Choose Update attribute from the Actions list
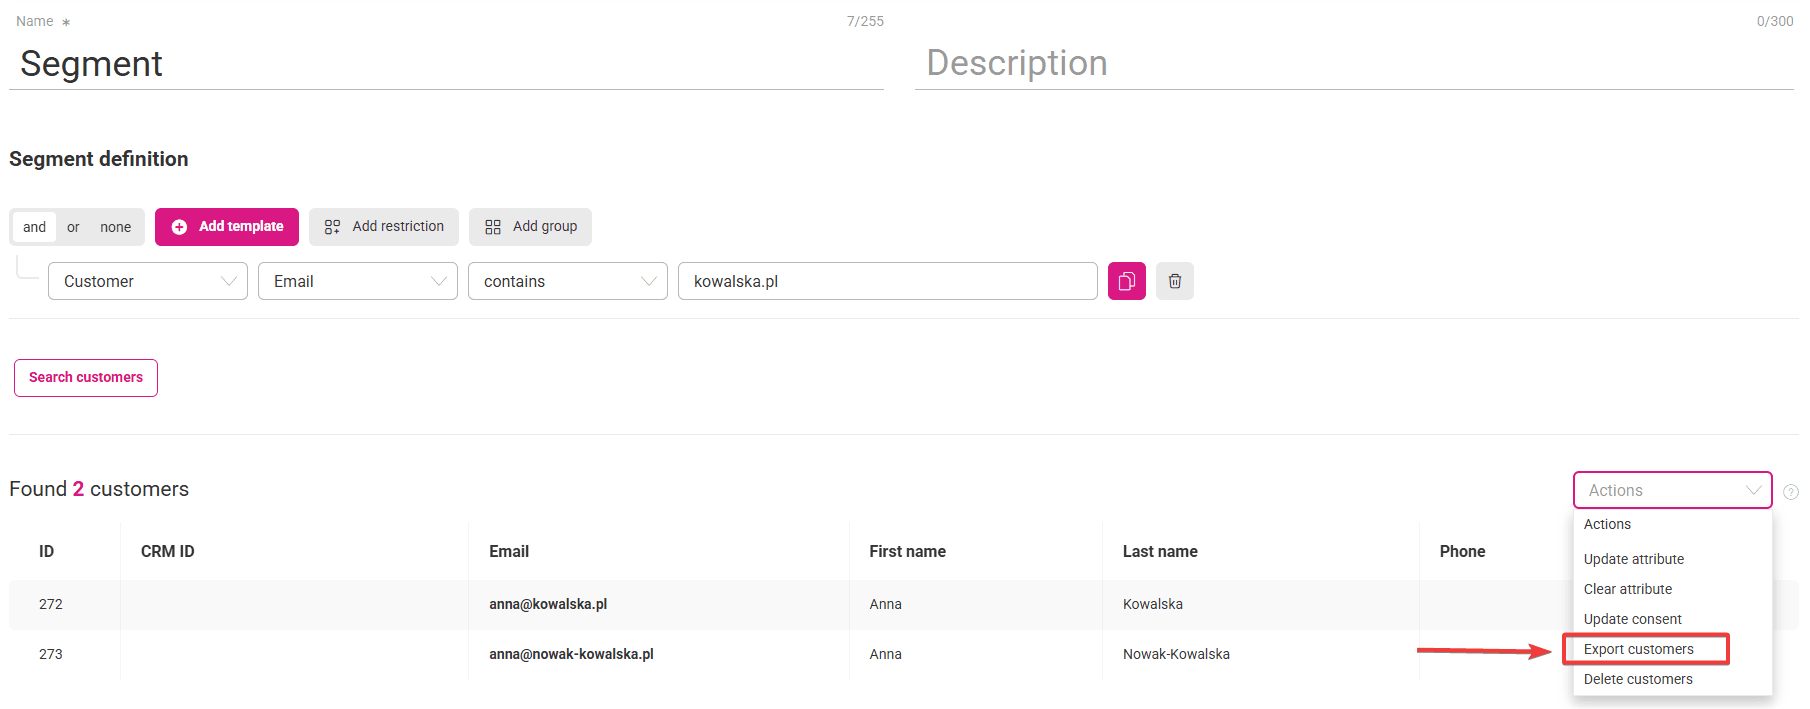 (x=1633, y=559)
